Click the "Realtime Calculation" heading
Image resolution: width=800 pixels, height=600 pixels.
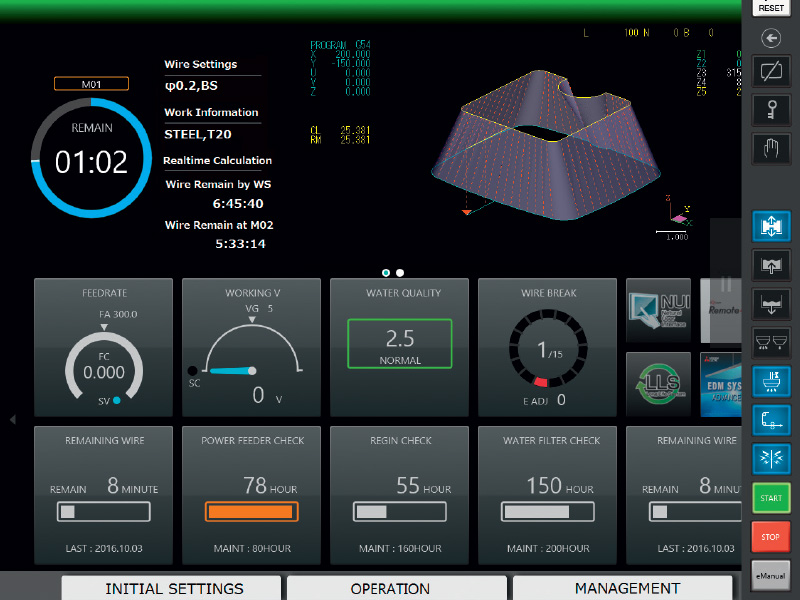tap(217, 160)
